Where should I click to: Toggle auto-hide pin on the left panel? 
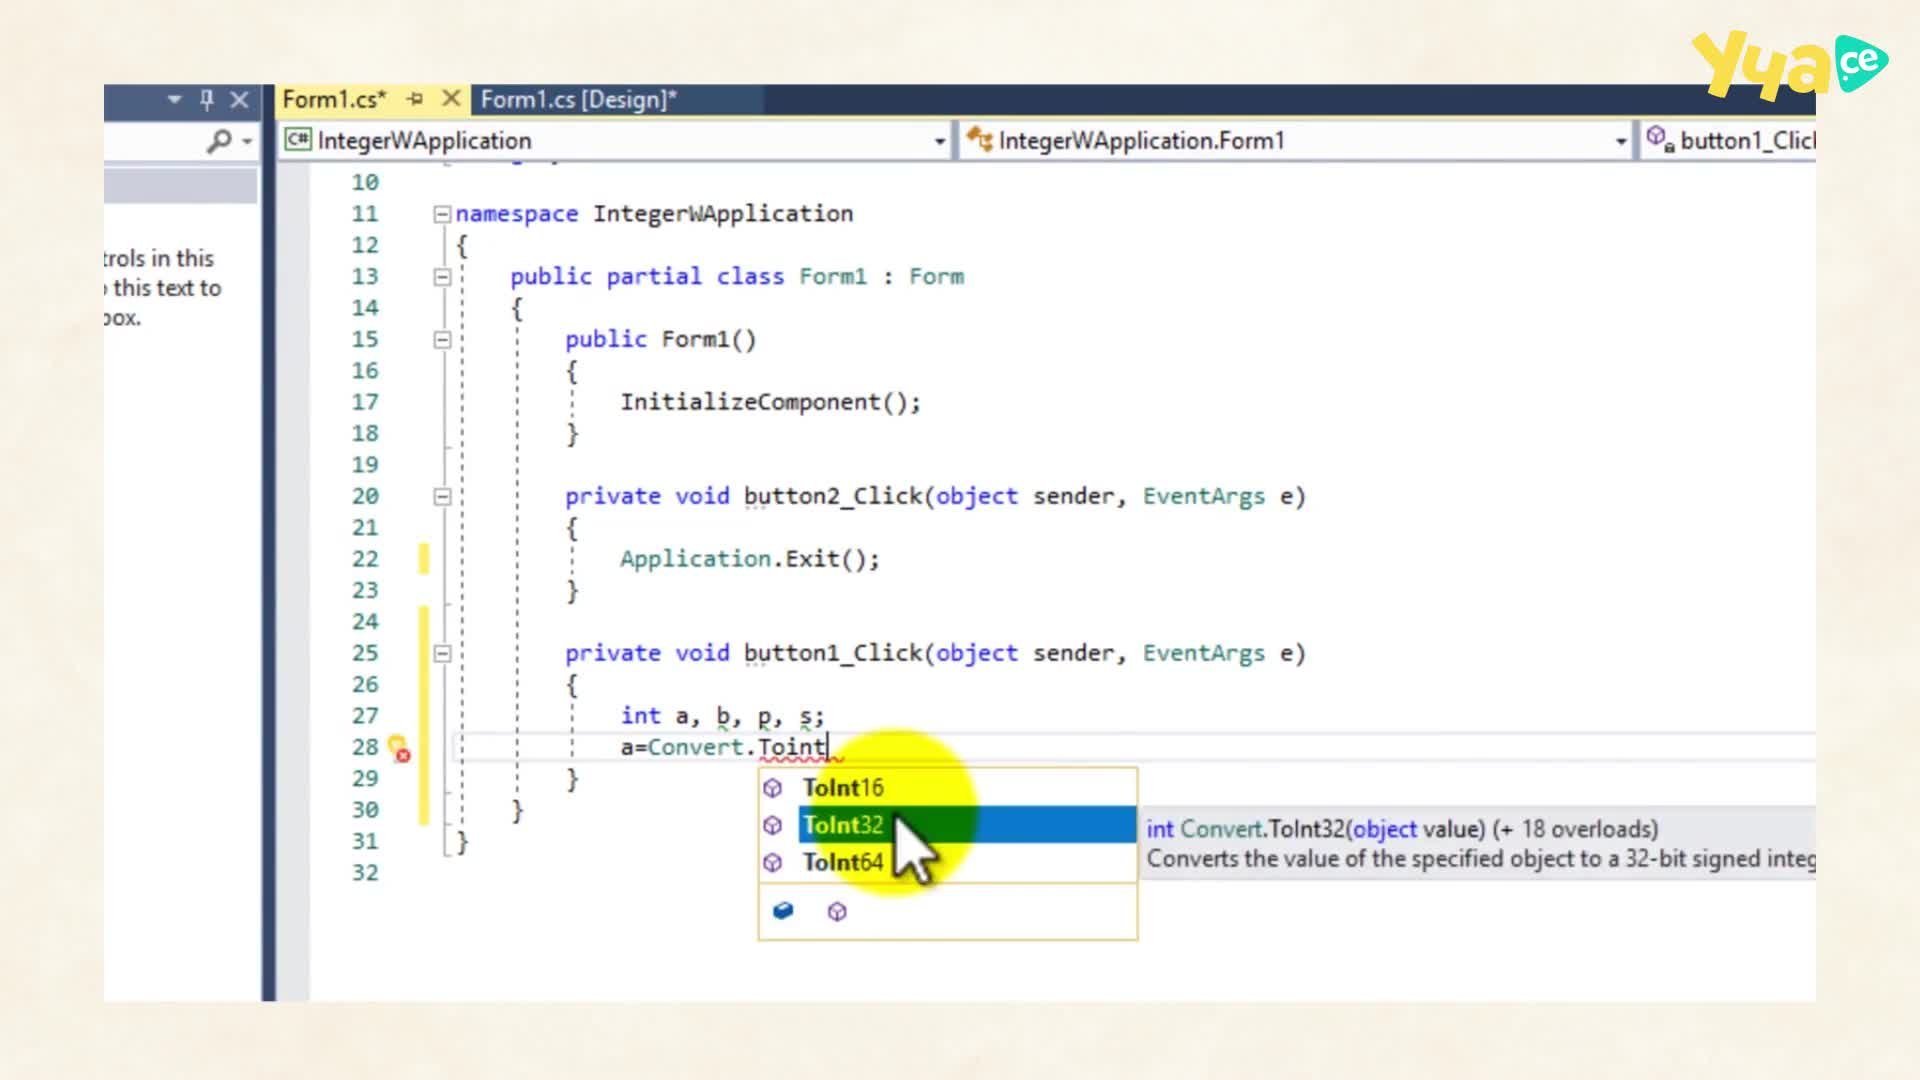(x=207, y=99)
